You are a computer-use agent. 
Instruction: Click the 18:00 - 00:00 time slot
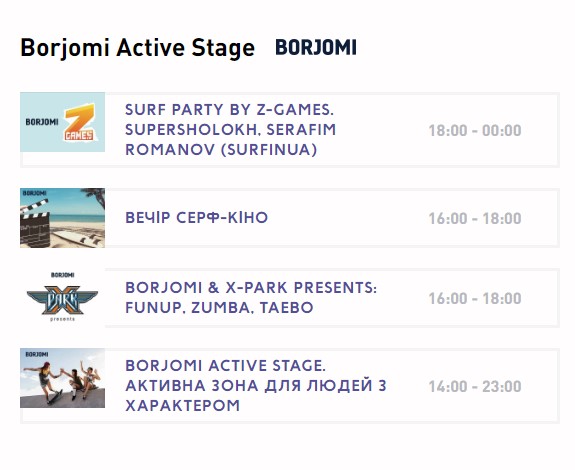[x=475, y=131]
